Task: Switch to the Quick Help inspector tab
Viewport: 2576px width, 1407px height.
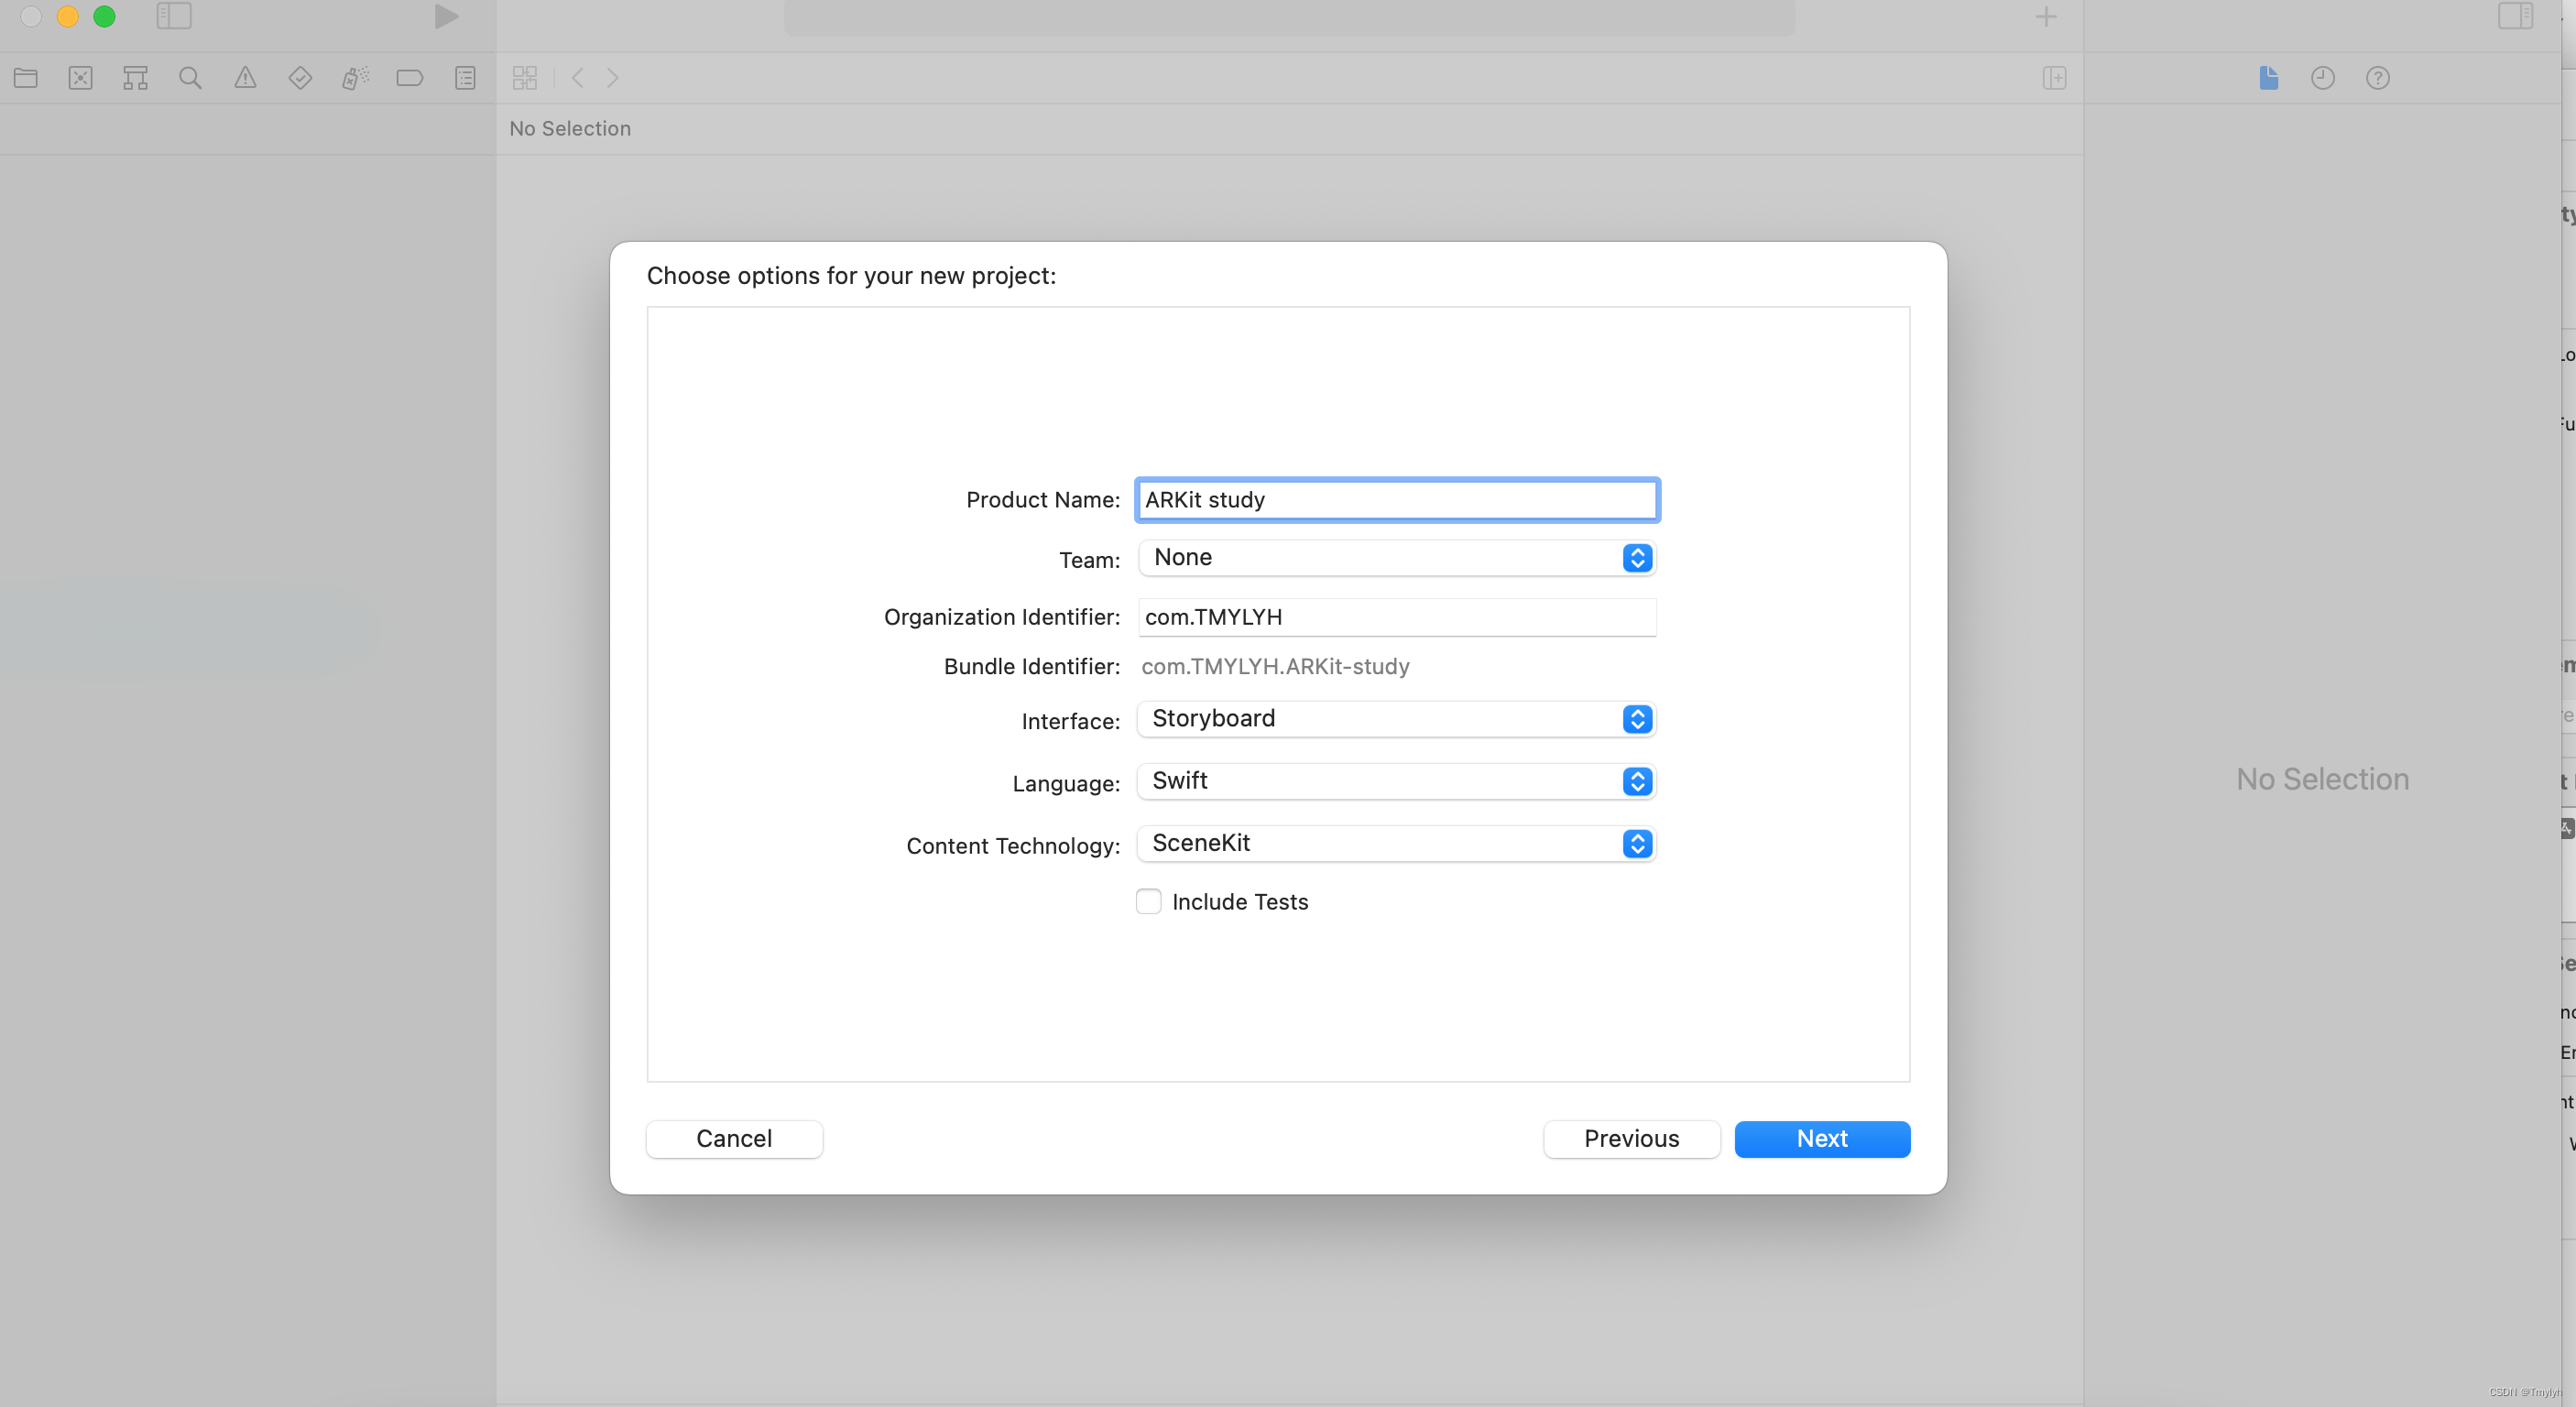Action: click(2378, 78)
